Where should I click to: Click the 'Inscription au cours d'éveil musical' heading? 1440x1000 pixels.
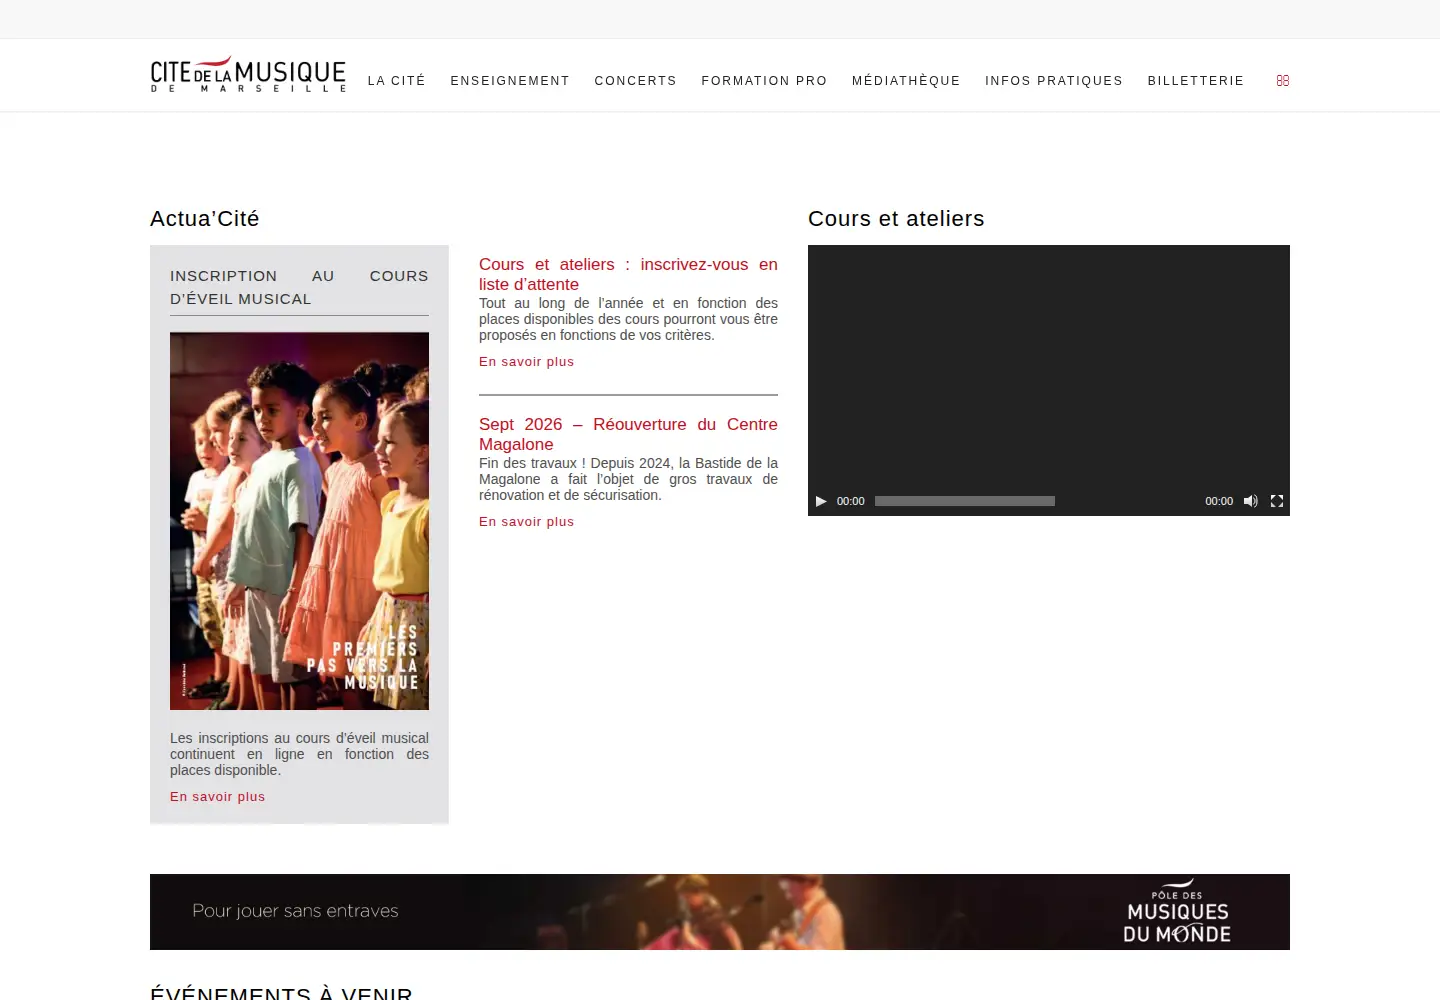coord(299,287)
